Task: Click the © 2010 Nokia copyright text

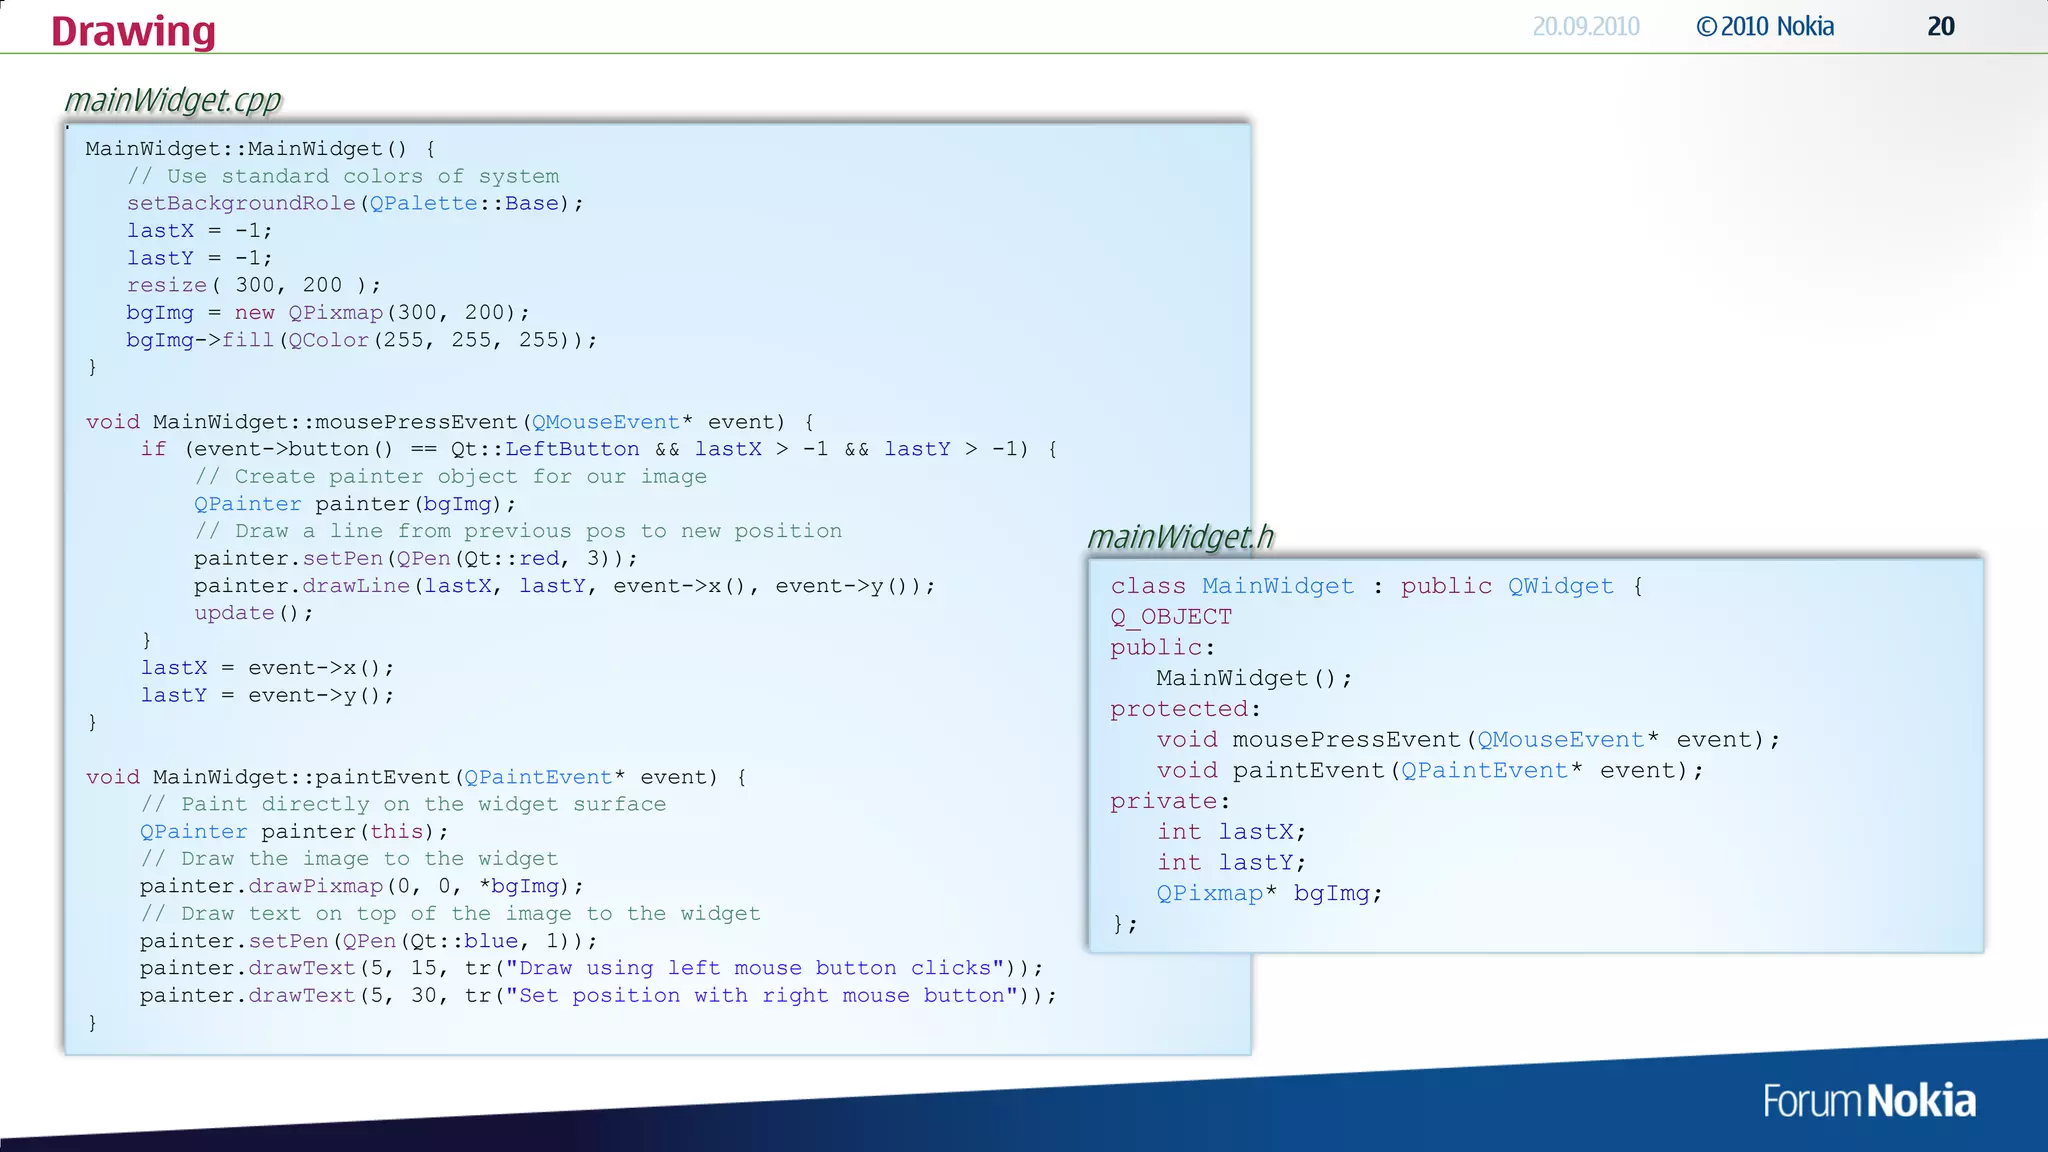Action: pyautogui.click(x=1765, y=27)
